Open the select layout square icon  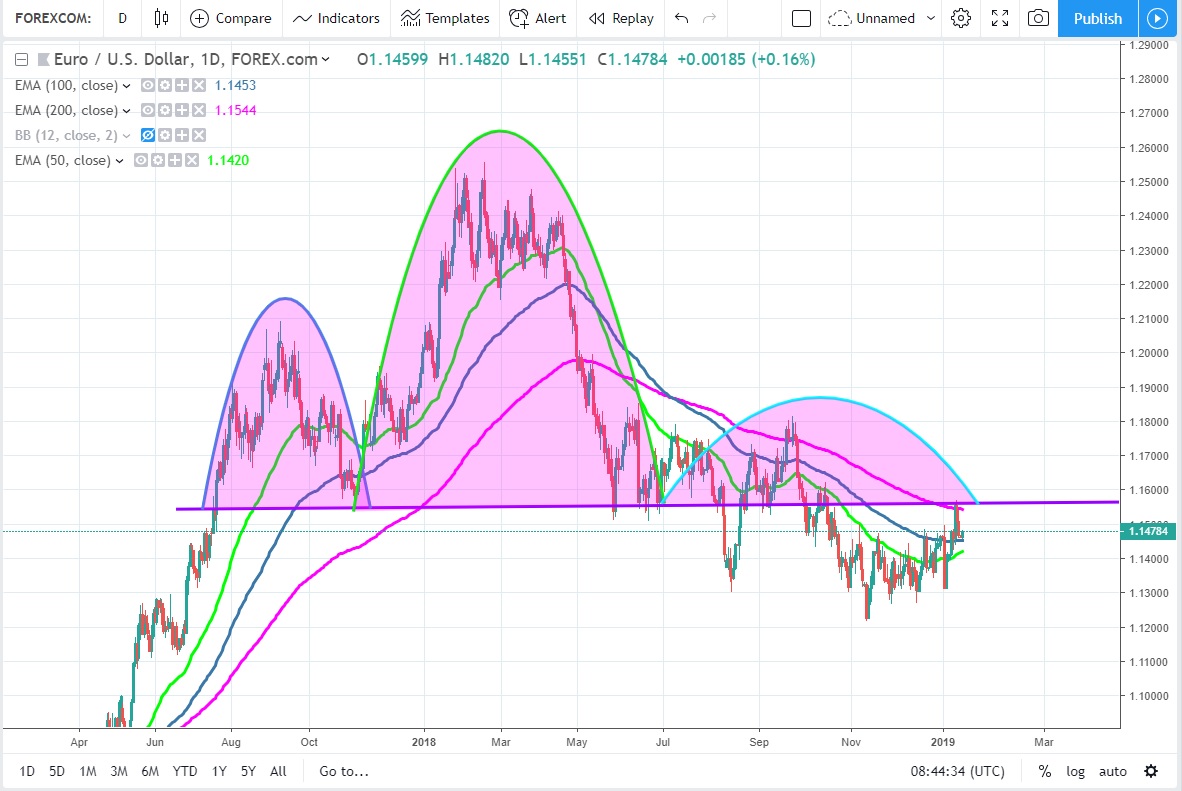click(801, 18)
